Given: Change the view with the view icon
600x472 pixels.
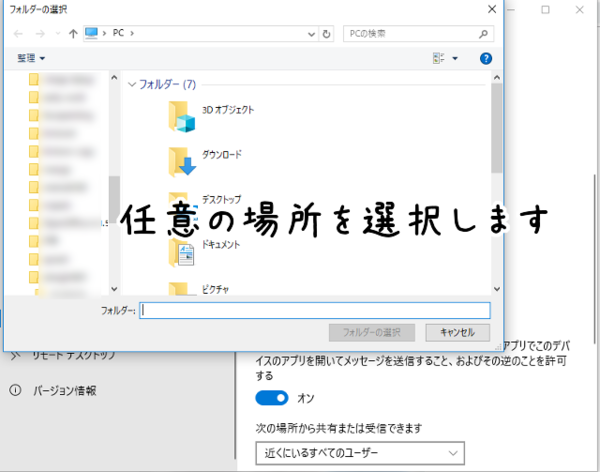Looking at the screenshot, I should pos(439,58).
